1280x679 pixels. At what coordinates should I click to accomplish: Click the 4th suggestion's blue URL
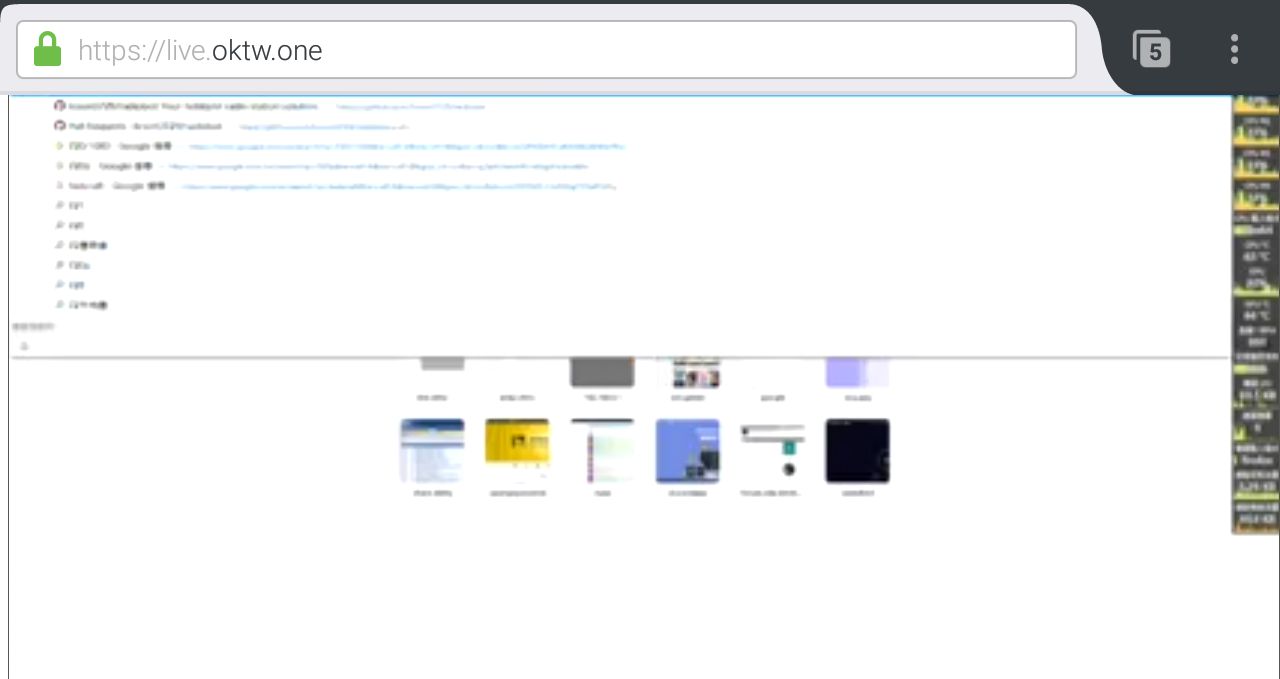pos(378,166)
